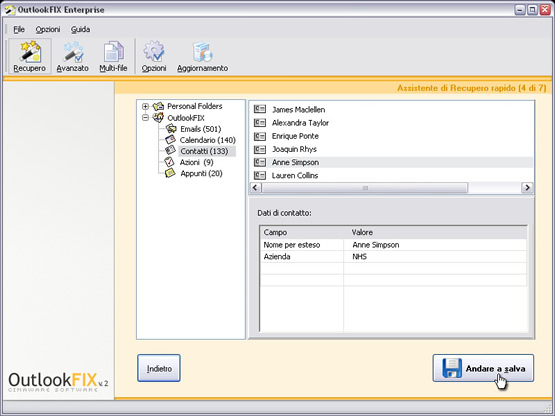The image size is (555, 416).
Task: Open the Azioni (9) tasks folder
Action: tap(196, 162)
